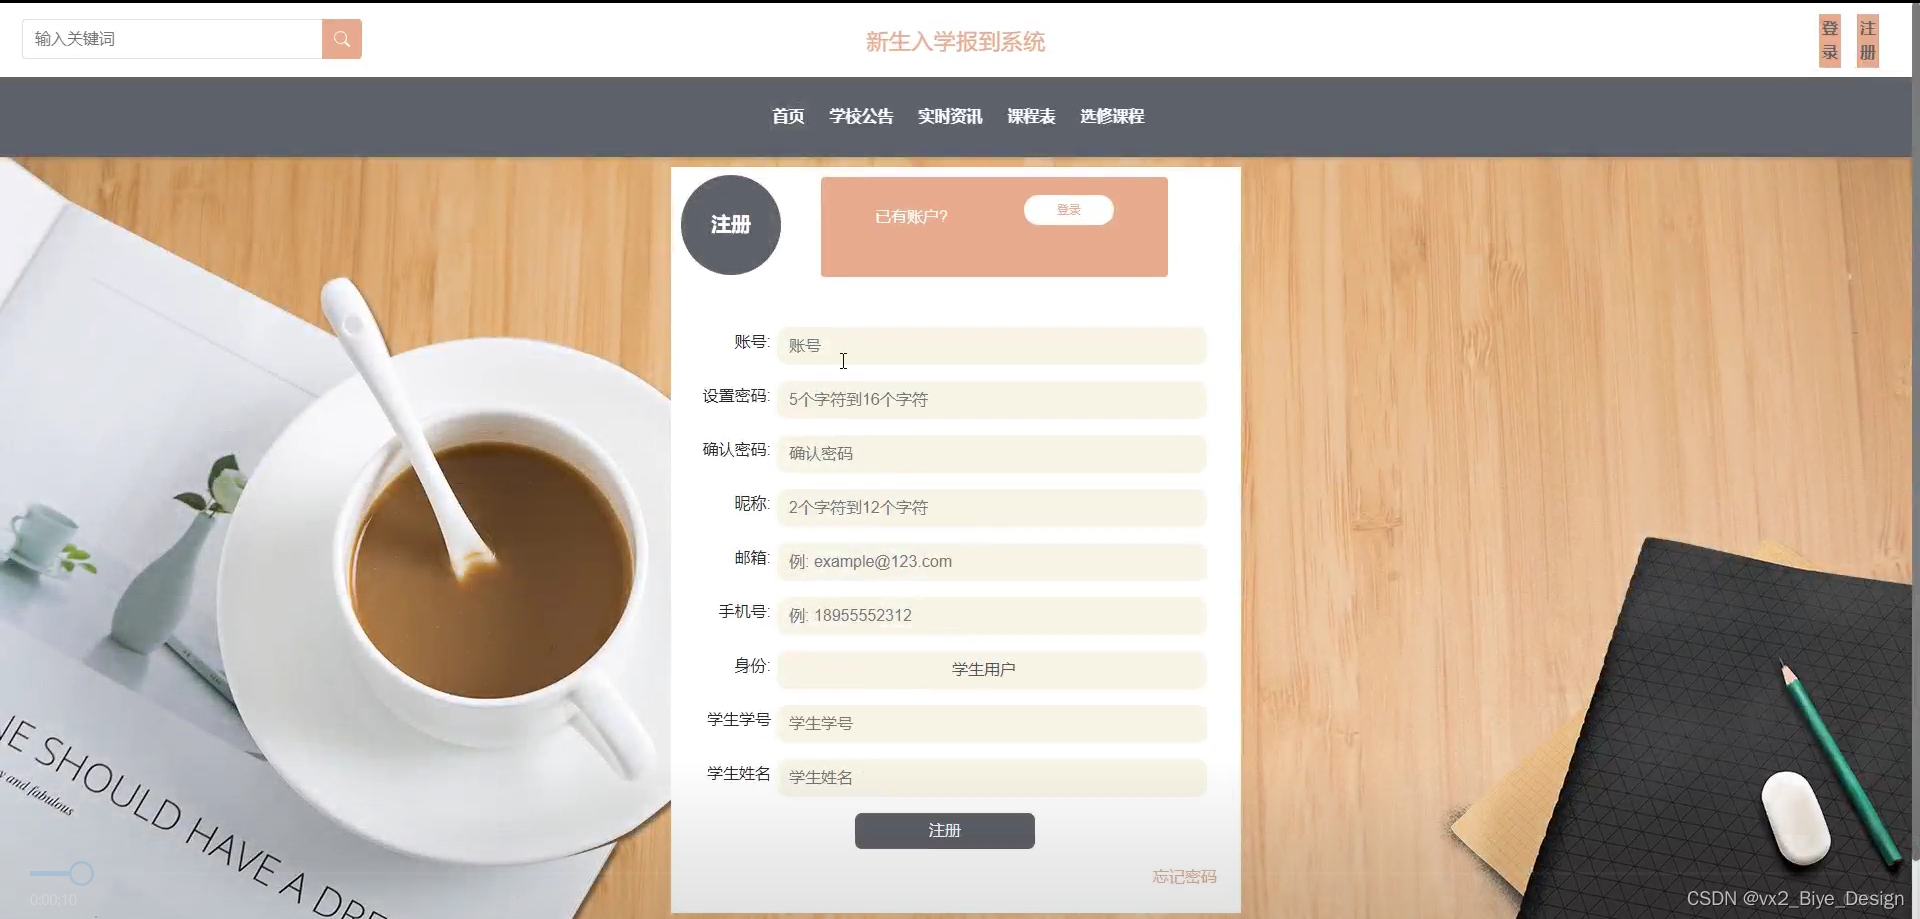Click the white 登录 pill button beside 已有账户?
1920x919 pixels.
coord(1069,210)
